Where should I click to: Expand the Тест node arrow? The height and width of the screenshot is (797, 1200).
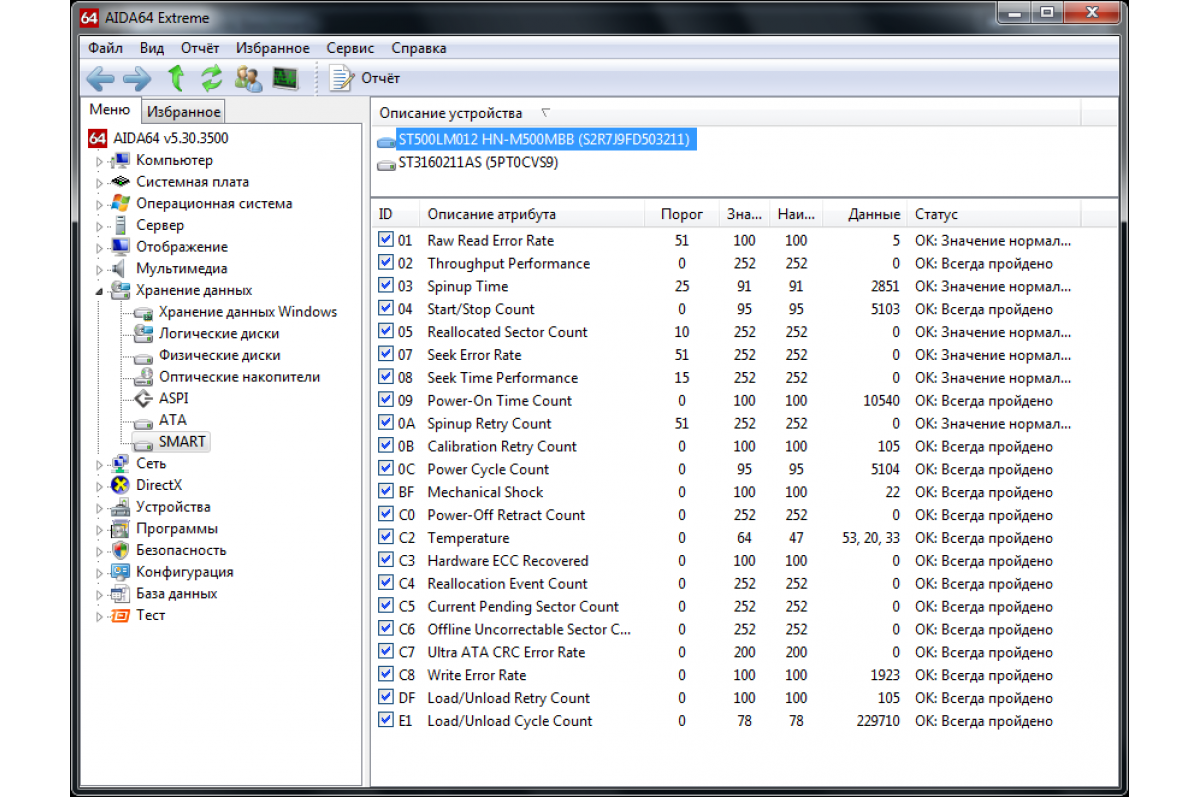[100, 616]
